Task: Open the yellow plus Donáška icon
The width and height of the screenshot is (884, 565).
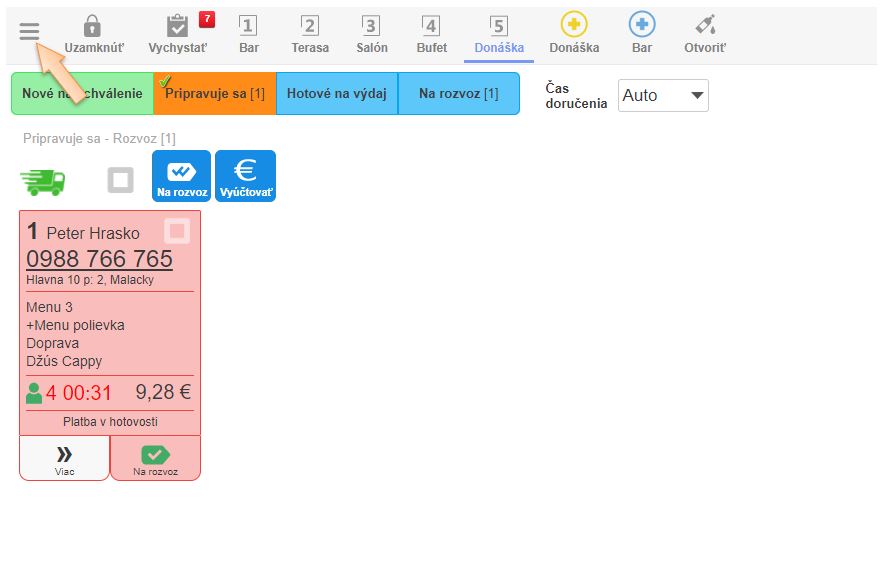Action: [x=574, y=33]
